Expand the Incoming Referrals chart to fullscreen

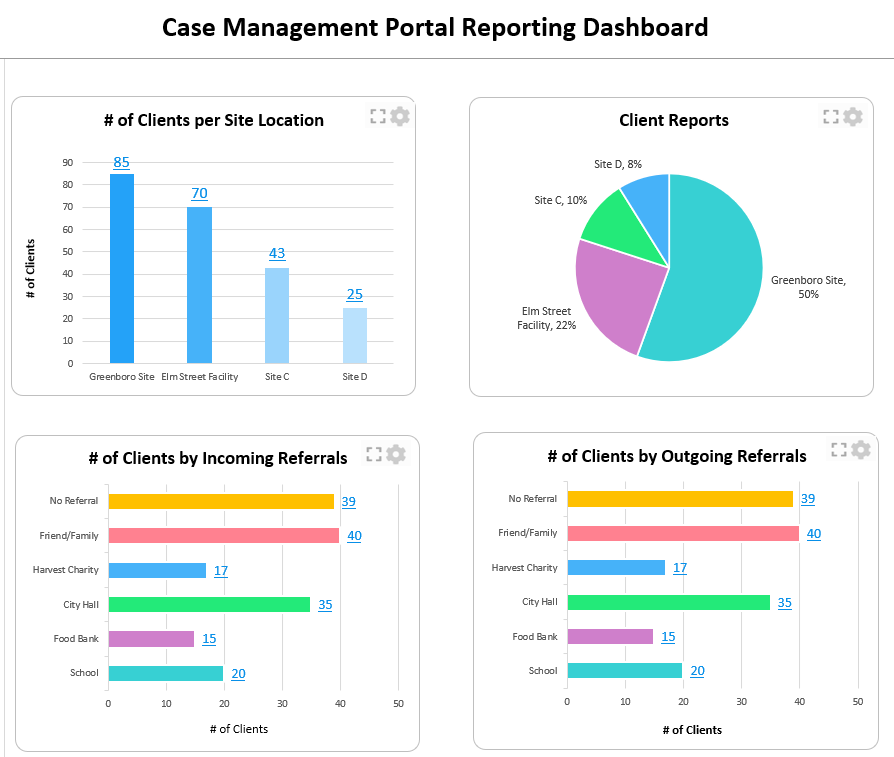click(x=374, y=454)
